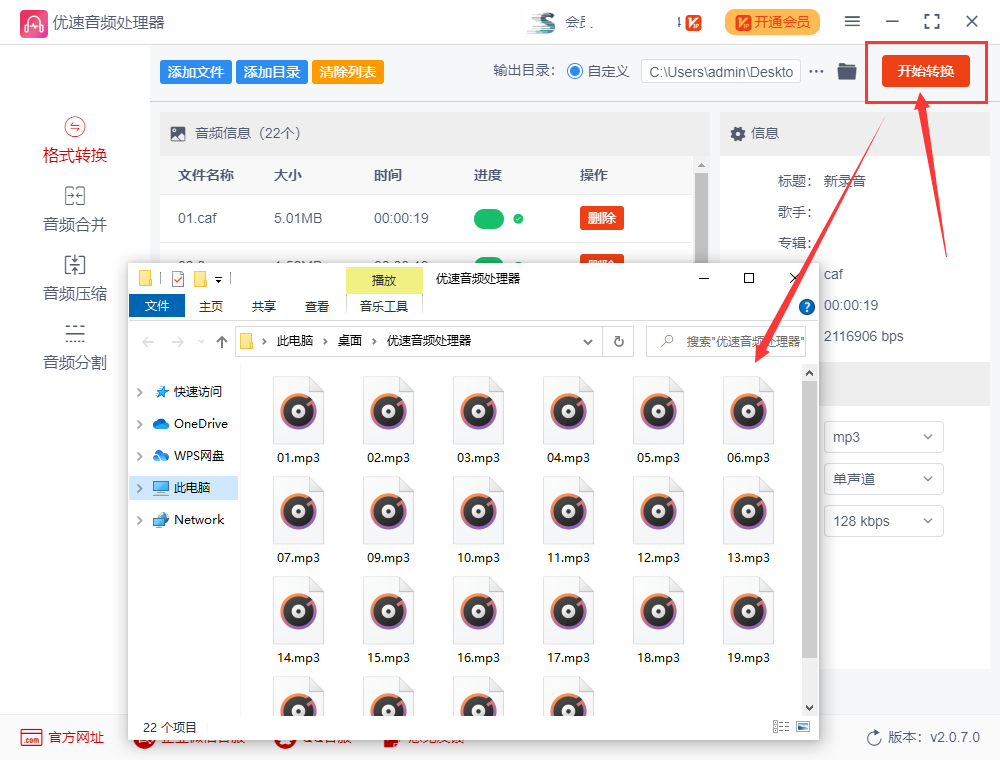Viewport: 1000px width, 760px height.
Task: Switch to 音频压缩 mode
Action: pos(74,277)
